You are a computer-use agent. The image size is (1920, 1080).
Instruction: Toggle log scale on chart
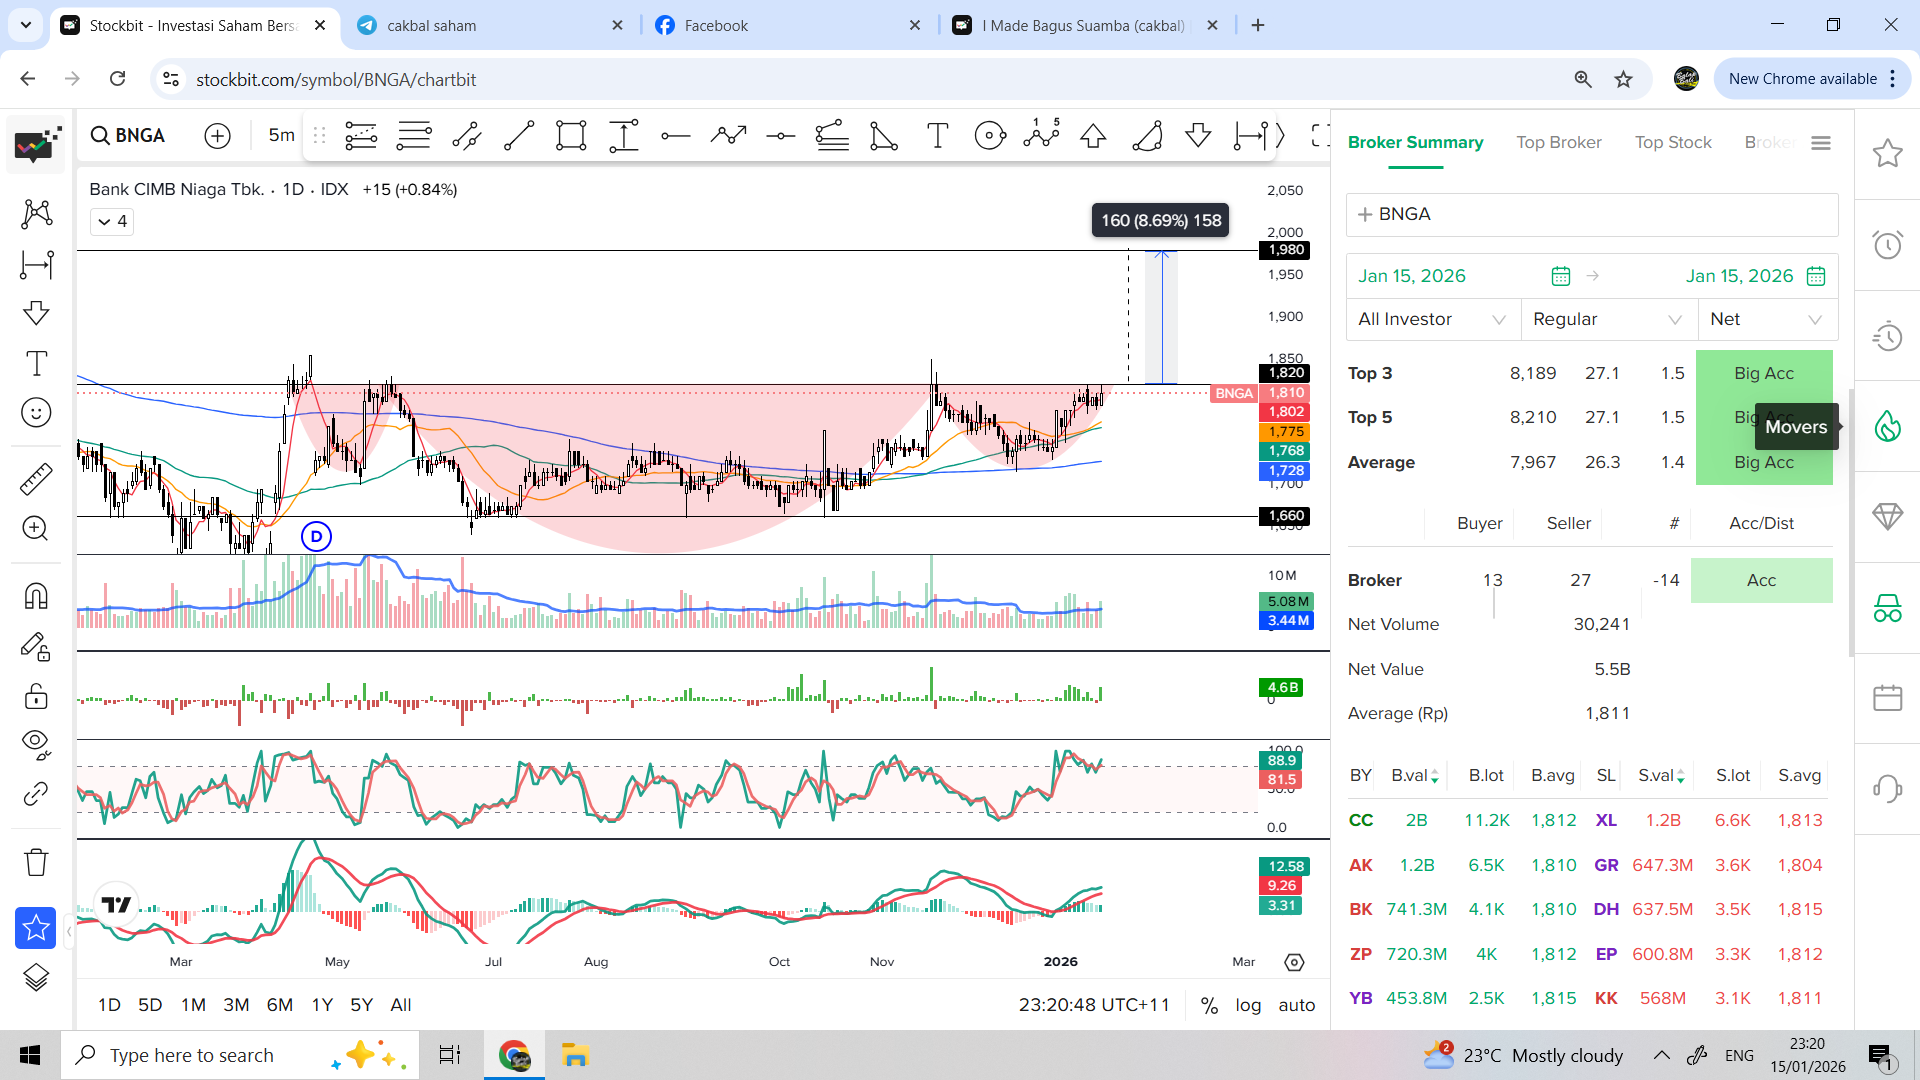click(x=1247, y=1005)
